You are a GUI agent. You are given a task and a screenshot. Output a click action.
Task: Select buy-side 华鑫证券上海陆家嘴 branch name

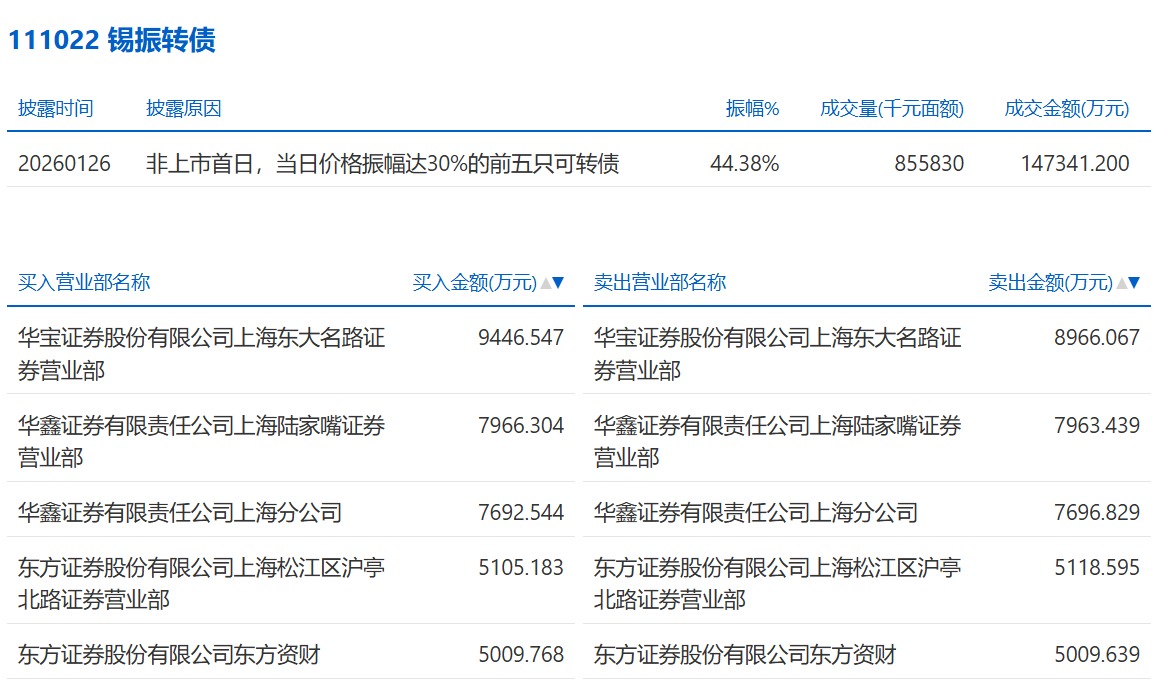click(202, 441)
